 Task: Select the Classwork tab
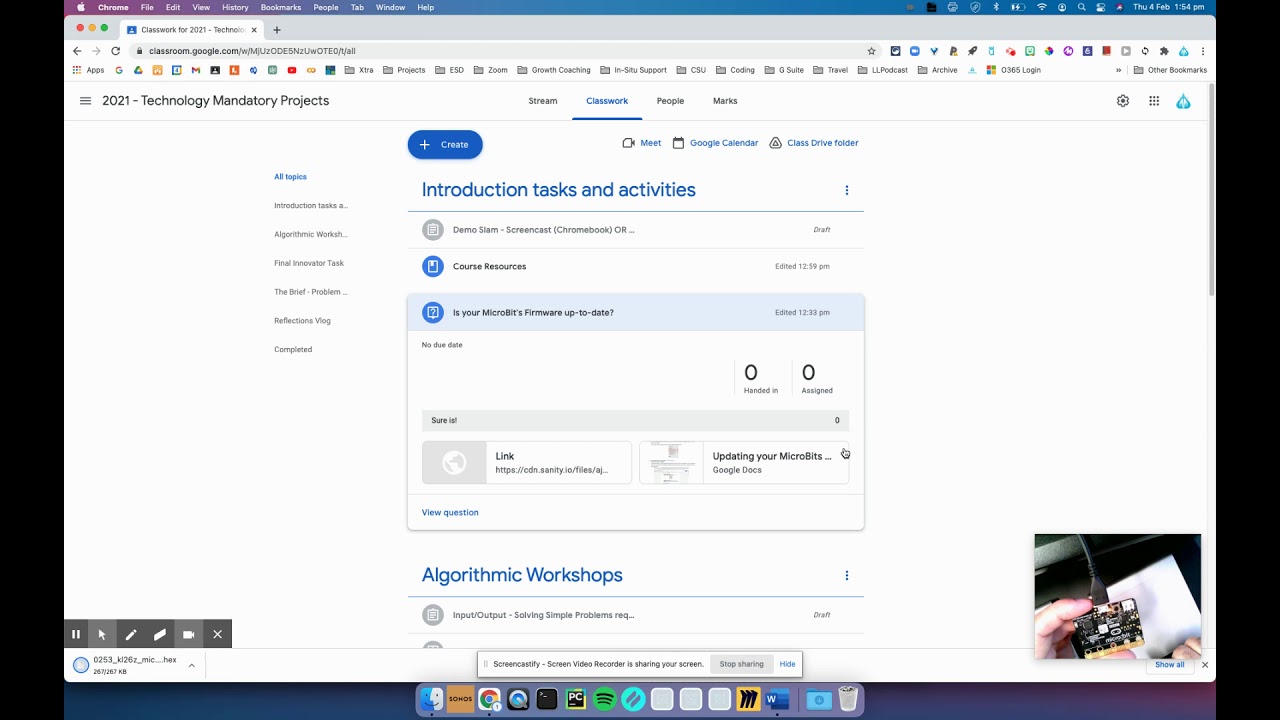tap(607, 101)
